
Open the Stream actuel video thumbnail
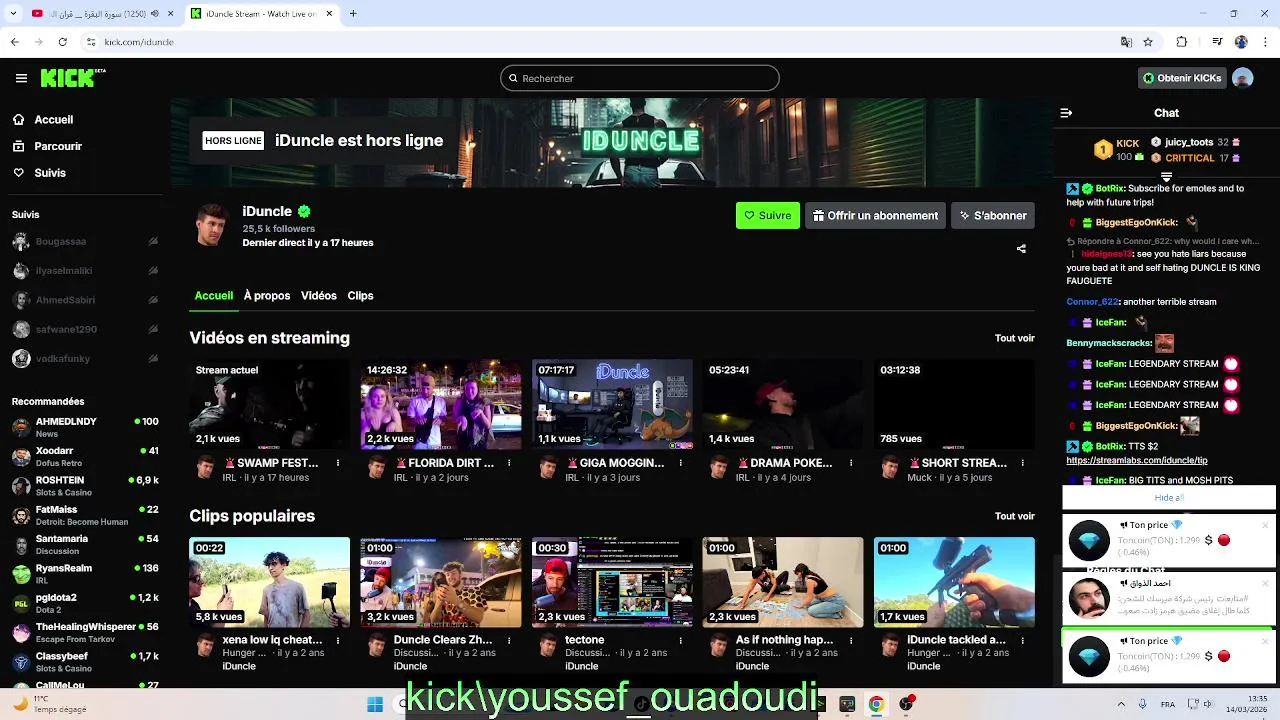(270, 404)
